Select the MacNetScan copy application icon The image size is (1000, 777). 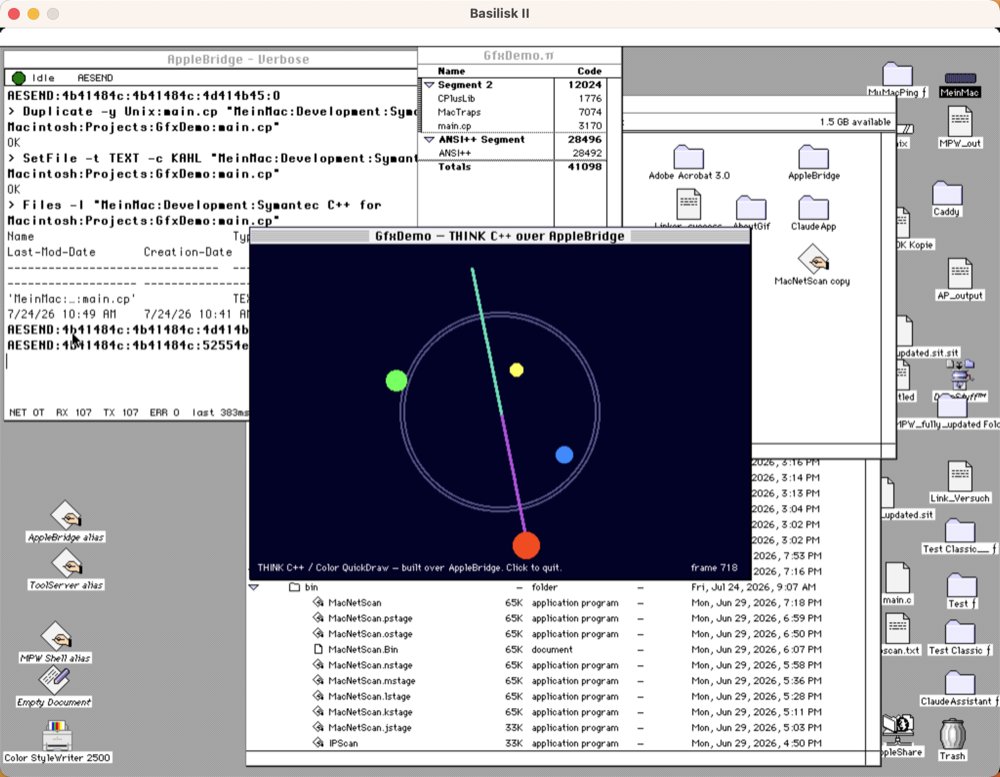pyautogui.click(x=812, y=258)
